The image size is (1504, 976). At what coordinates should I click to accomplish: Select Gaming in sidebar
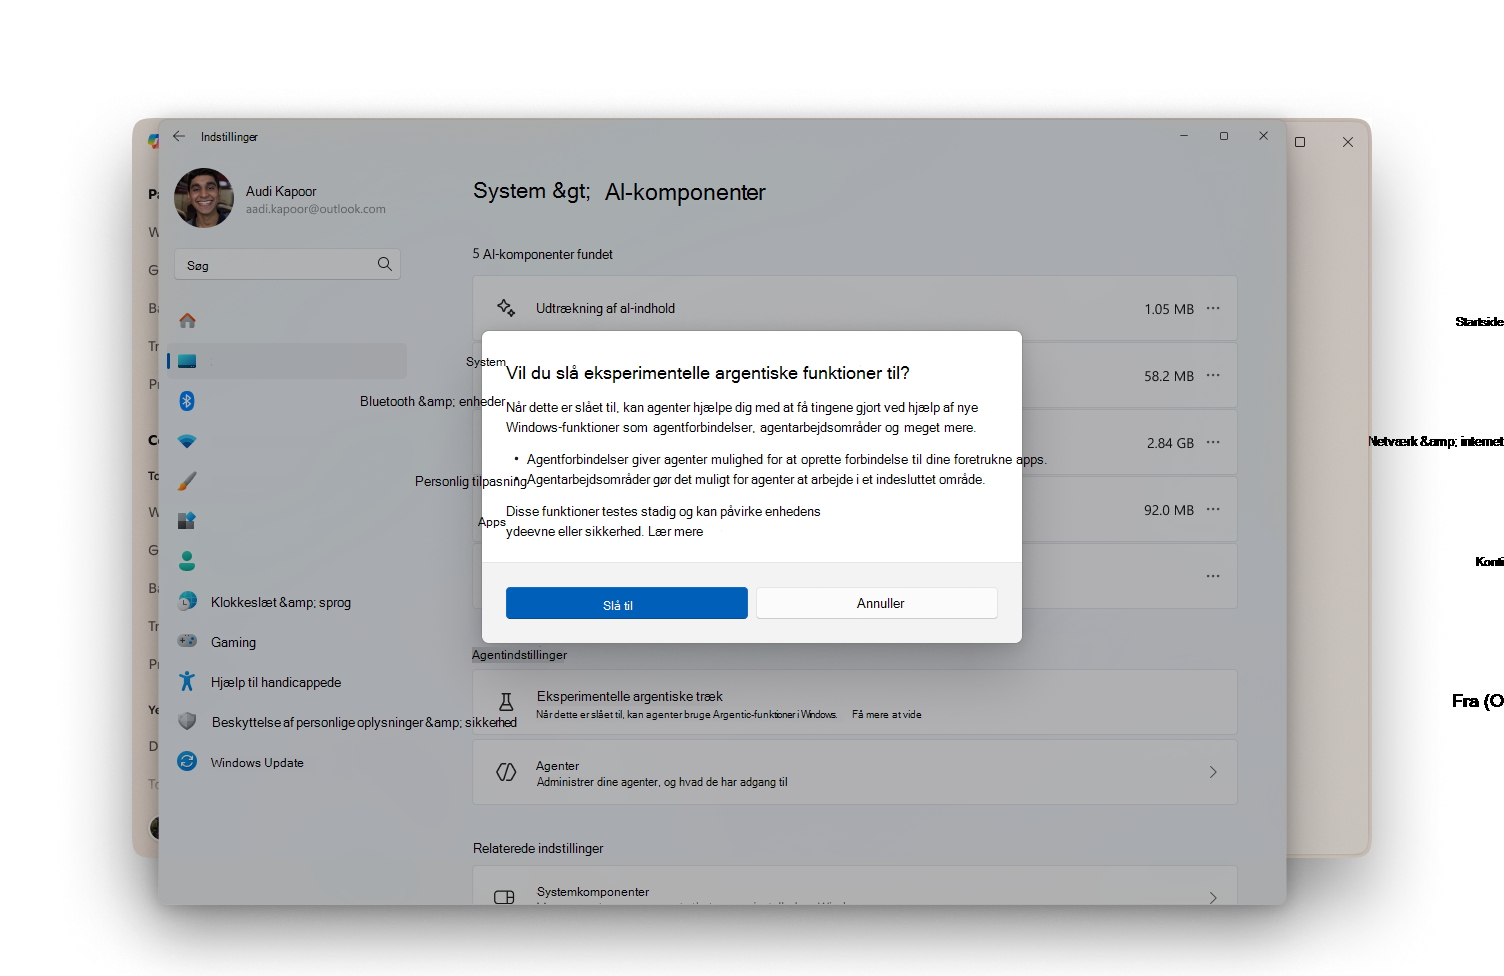(233, 642)
